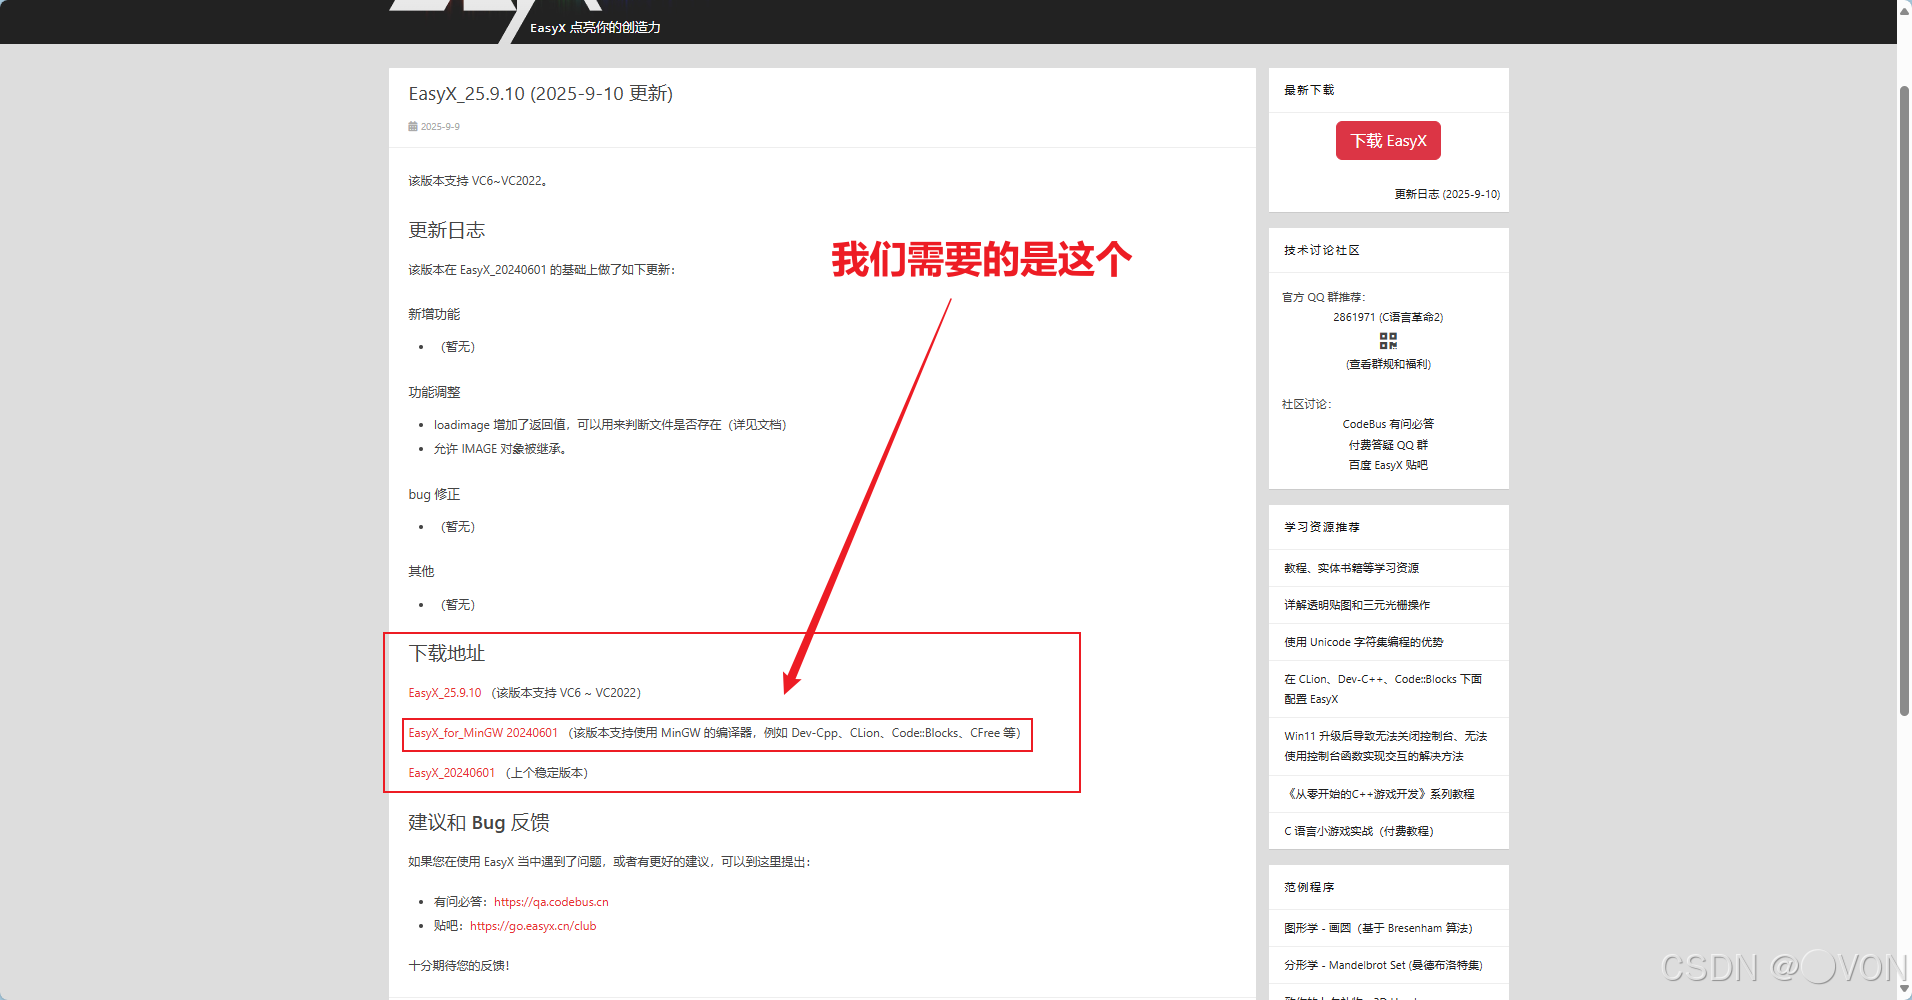Open C 语言小游戏实战 (付费教程) link
This screenshot has height=1000, width=1912.
pyautogui.click(x=1359, y=831)
